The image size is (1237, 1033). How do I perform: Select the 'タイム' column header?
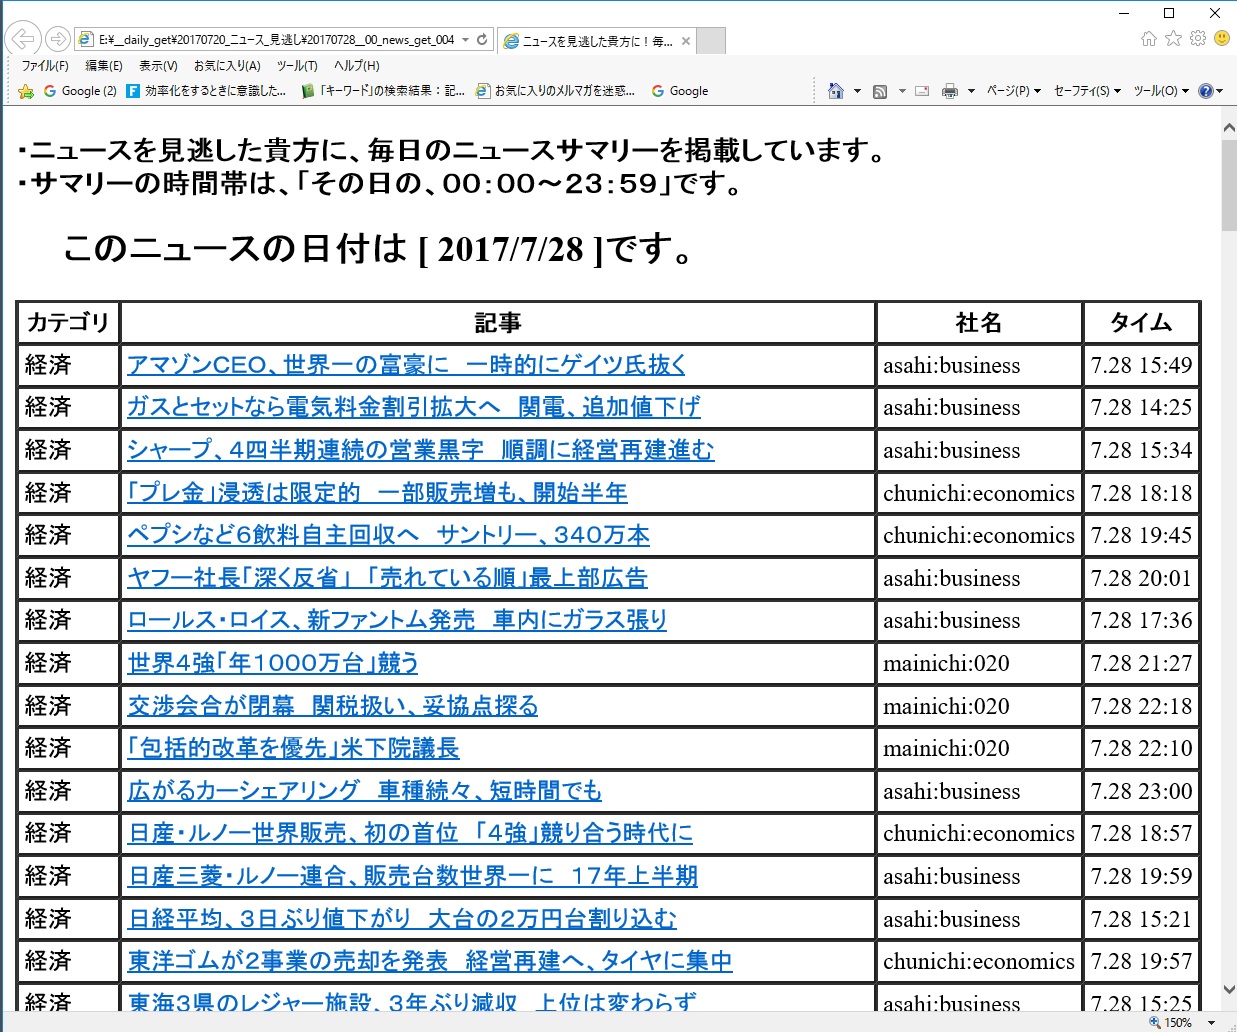[1141, 322]
